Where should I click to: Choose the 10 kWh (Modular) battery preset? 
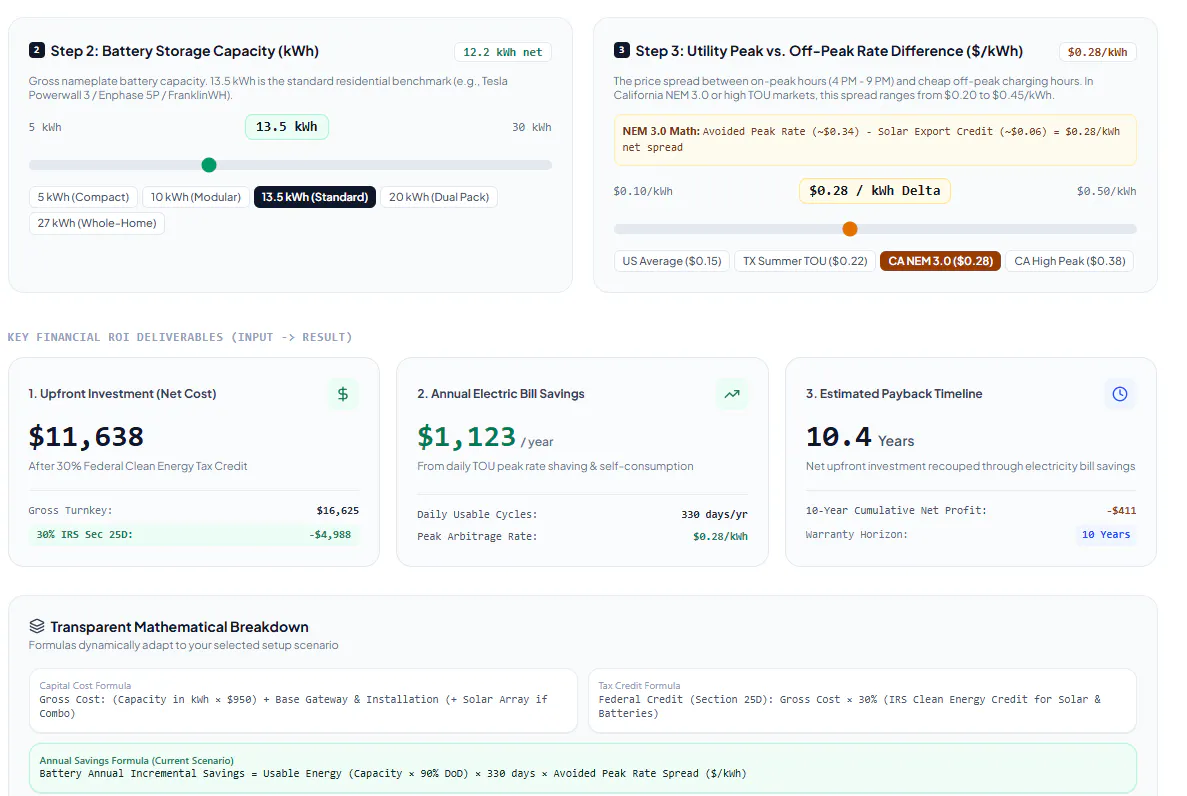click(195, 197)
